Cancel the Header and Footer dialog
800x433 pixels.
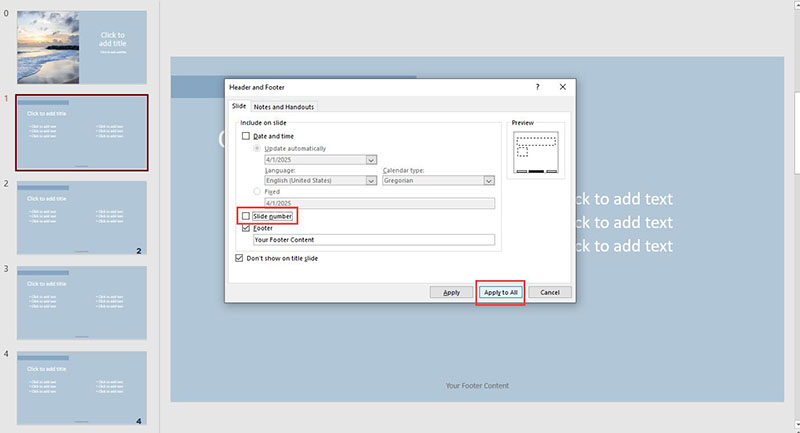click(549, 292)
